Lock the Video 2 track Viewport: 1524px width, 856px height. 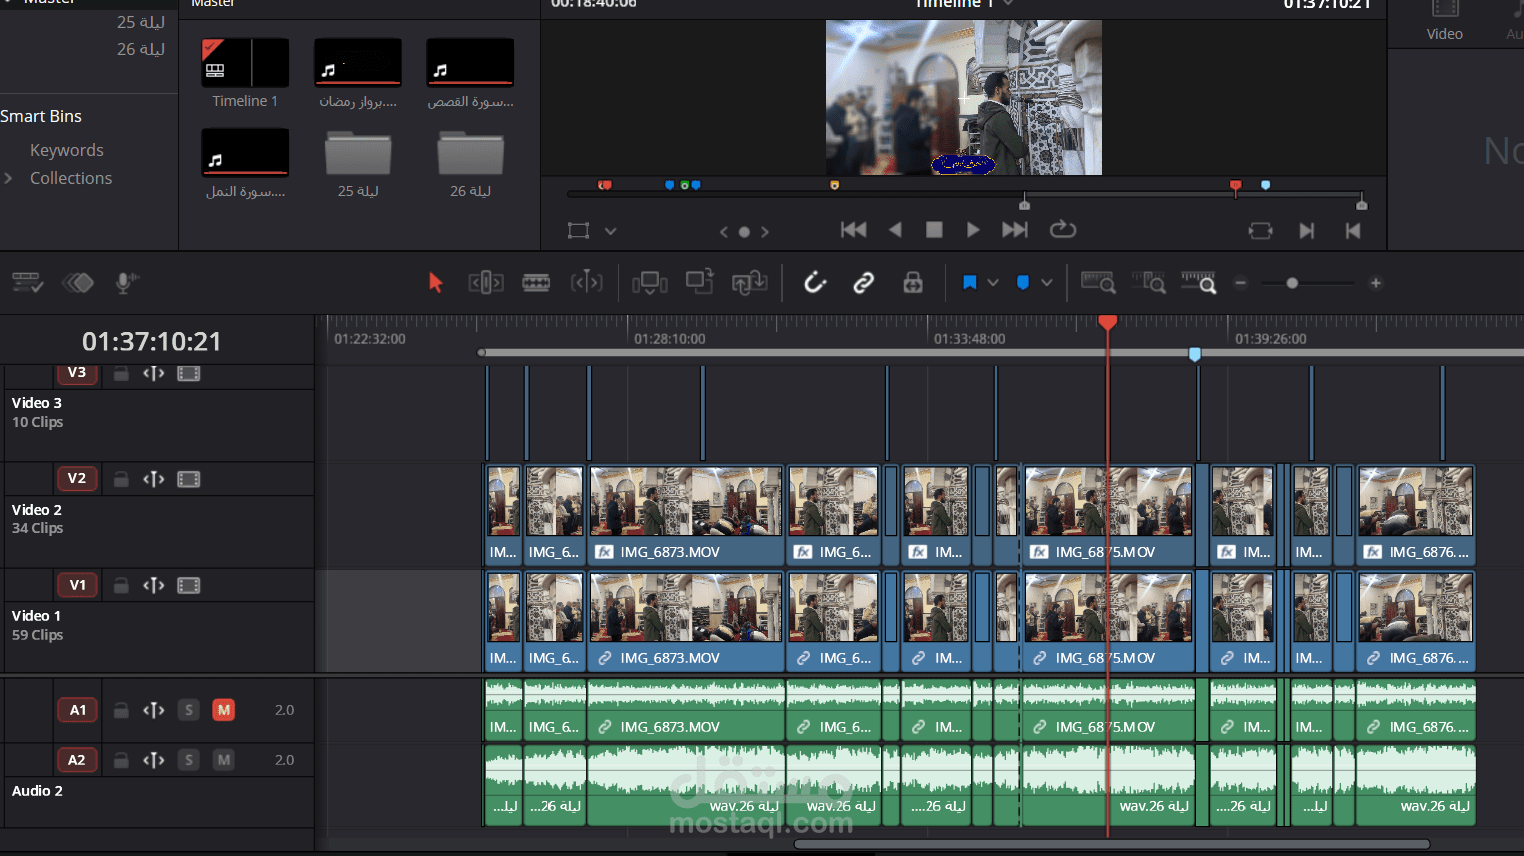(x=121, y=479)
